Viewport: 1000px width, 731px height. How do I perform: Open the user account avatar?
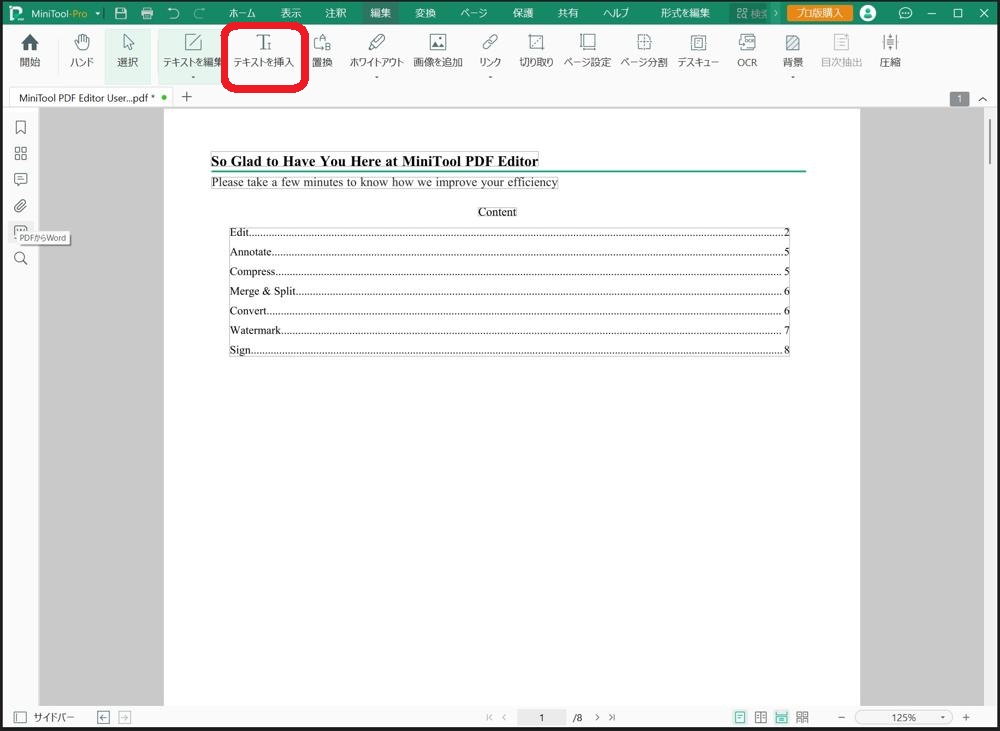[x=867, y=13]
